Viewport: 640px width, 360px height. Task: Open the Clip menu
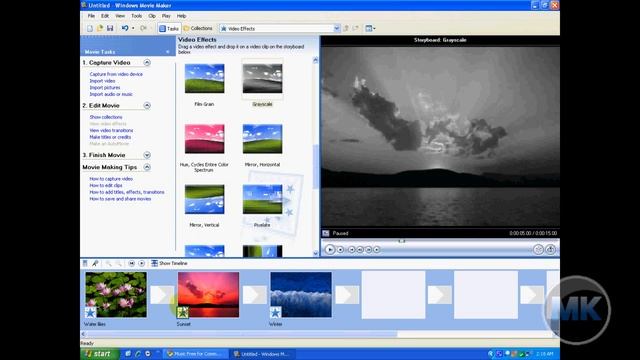click(x=152, y=16)
